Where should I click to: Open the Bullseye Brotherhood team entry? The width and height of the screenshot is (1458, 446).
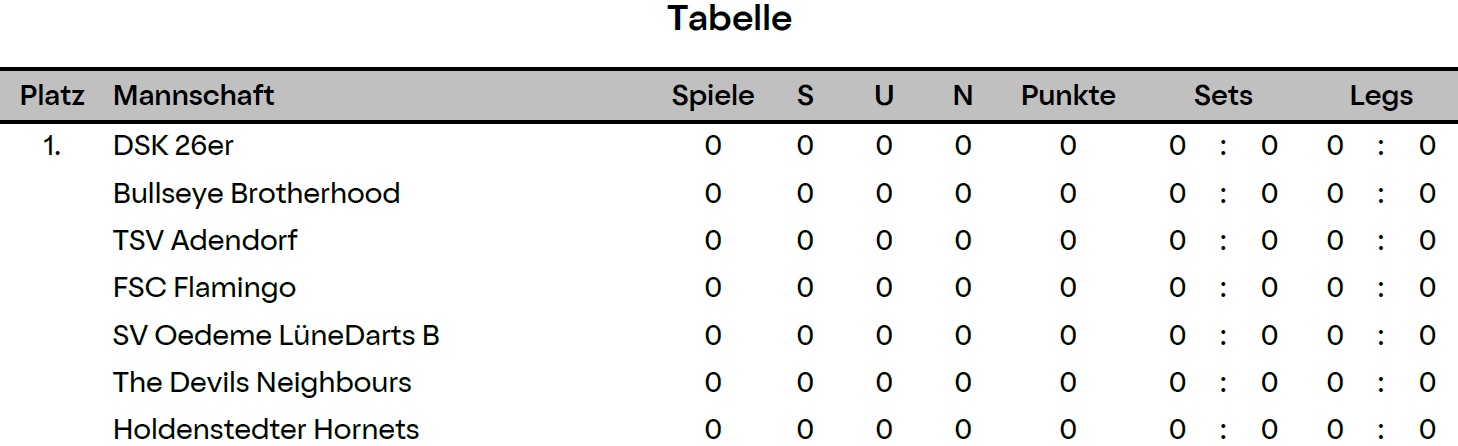[x=256, y=193]
